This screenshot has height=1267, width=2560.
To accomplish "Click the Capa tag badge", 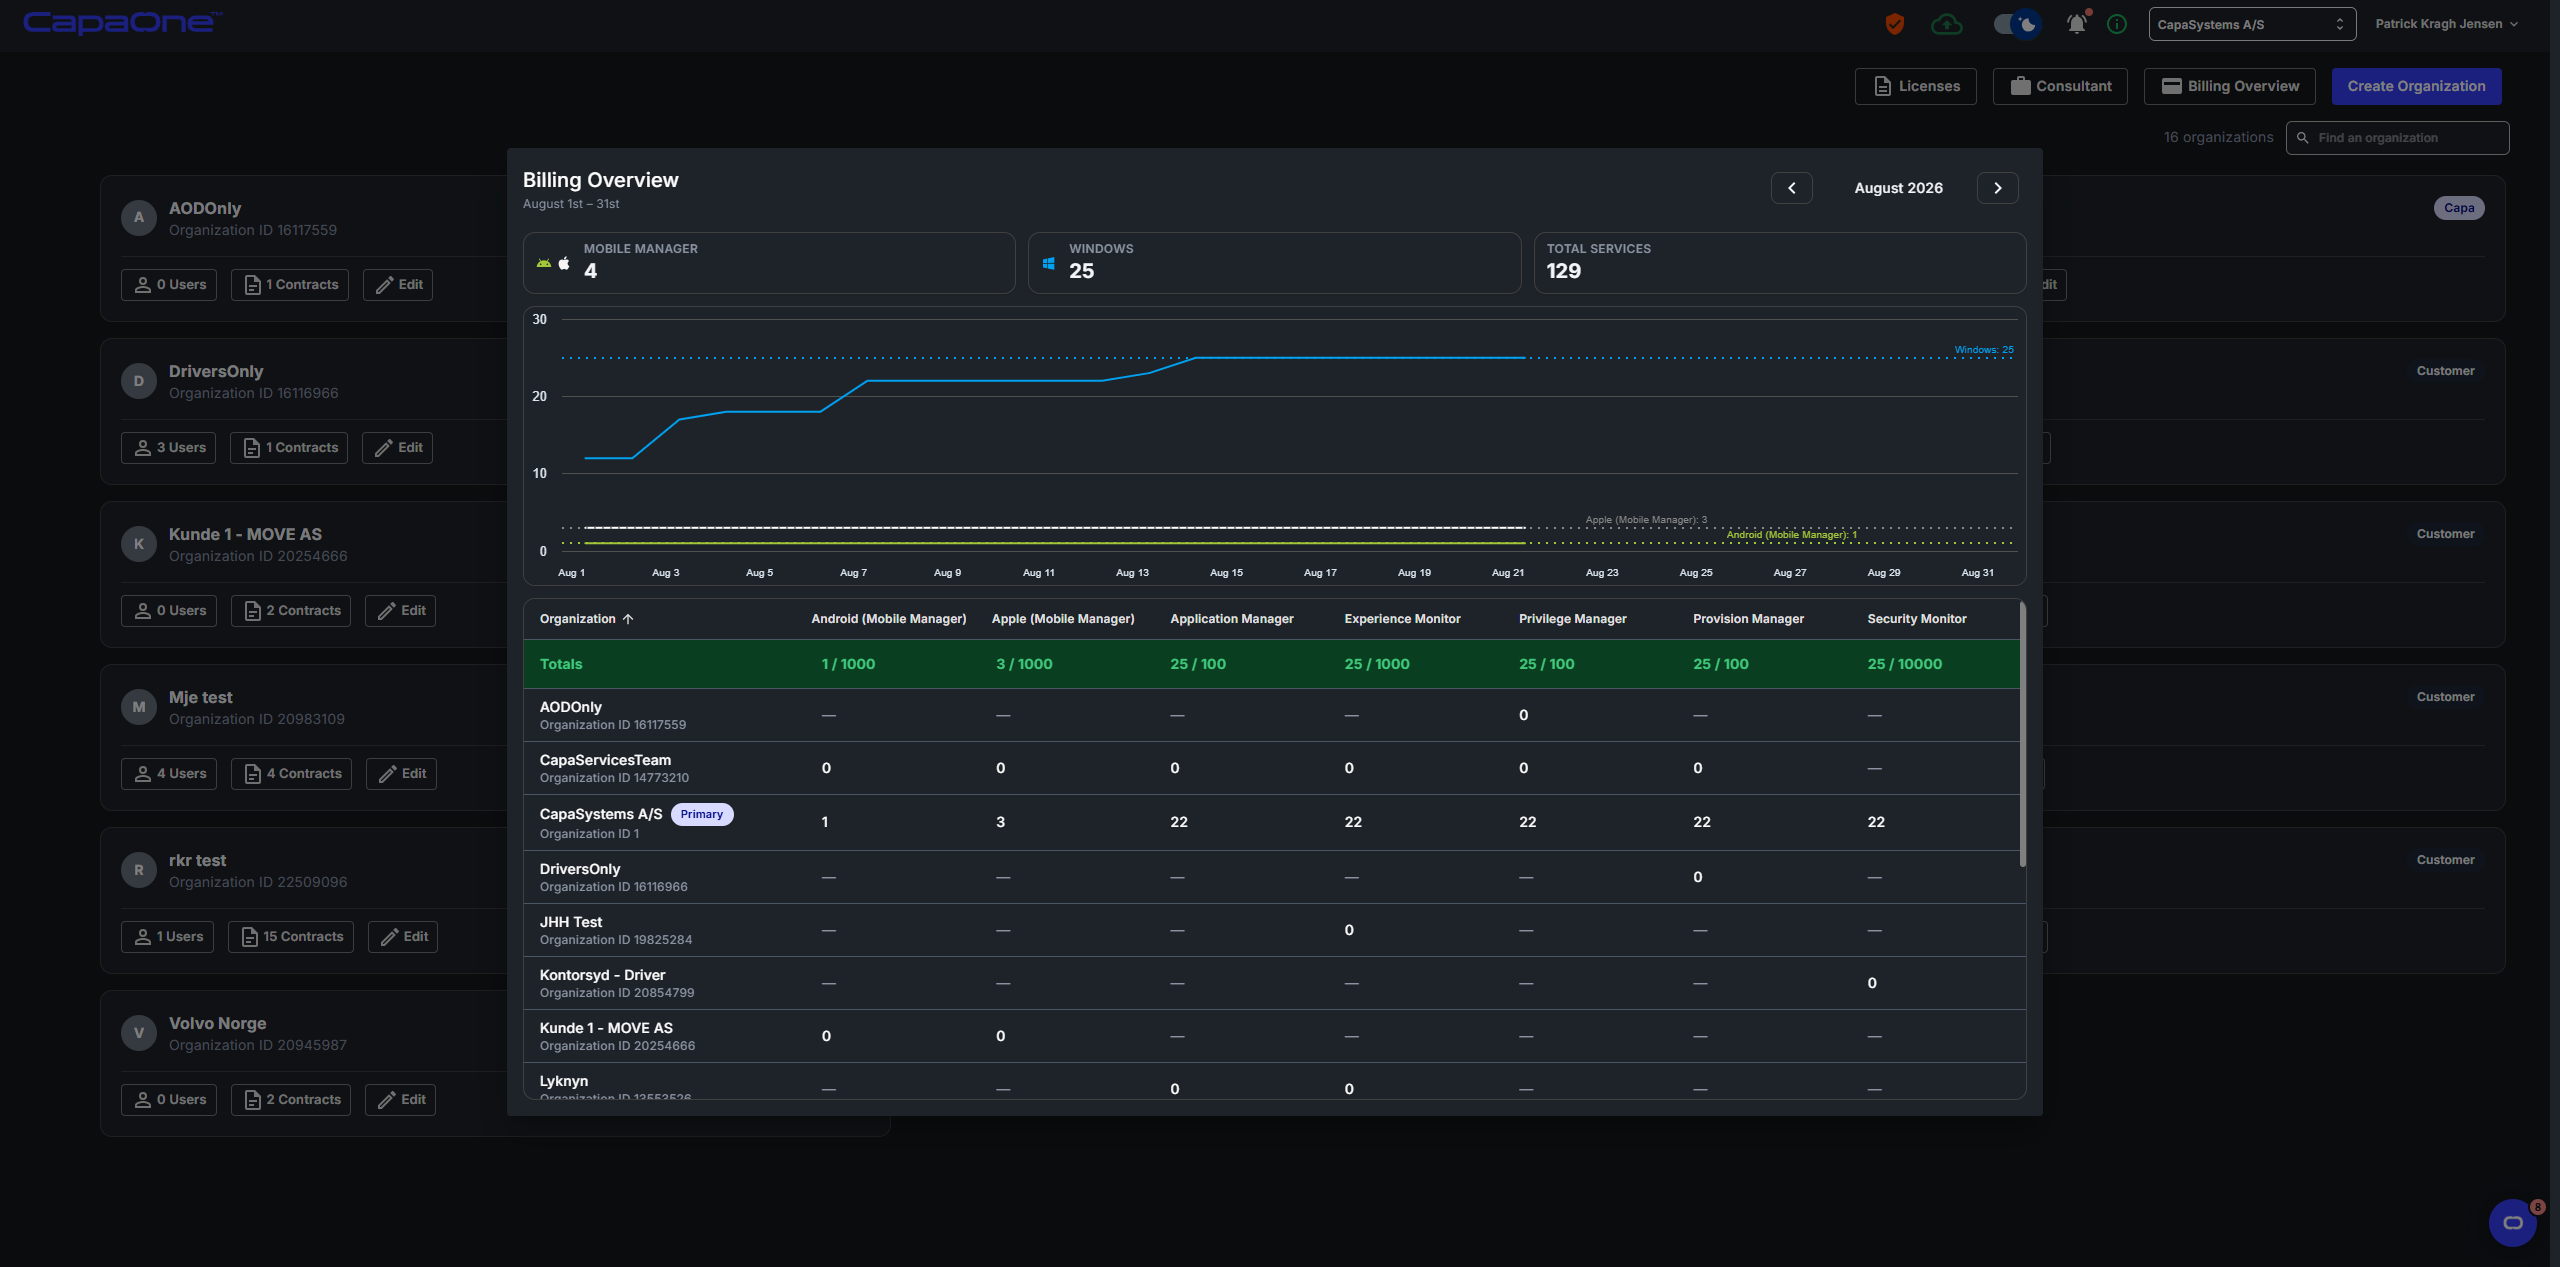I will point(2459,208).
